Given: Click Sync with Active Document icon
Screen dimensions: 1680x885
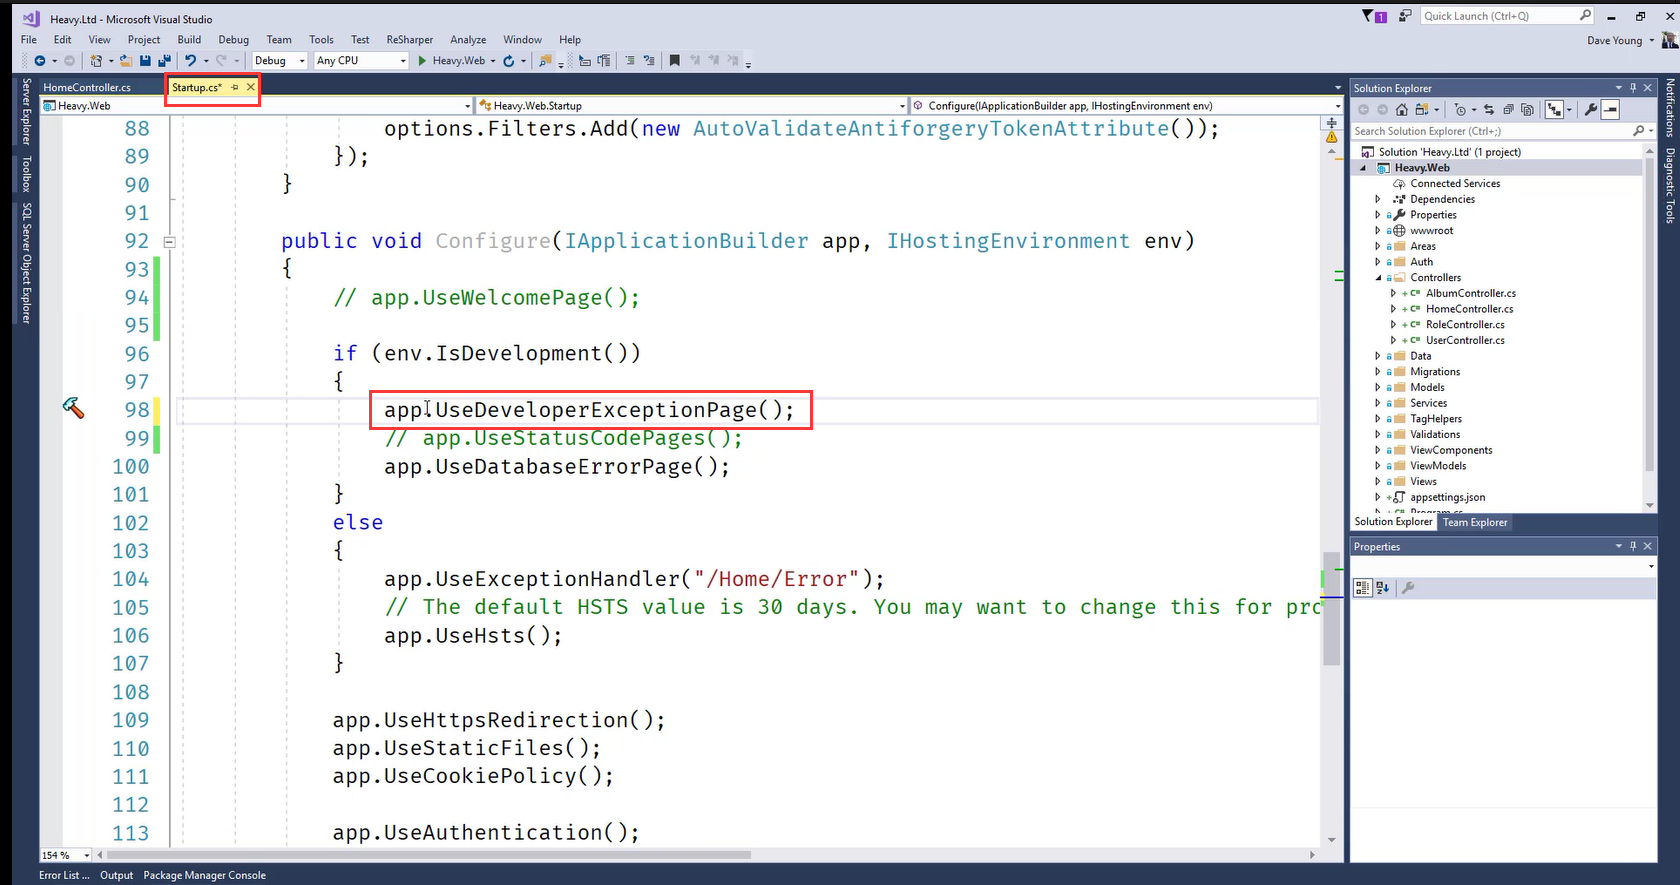Looking at the screenshot, I should (1489, 110).
